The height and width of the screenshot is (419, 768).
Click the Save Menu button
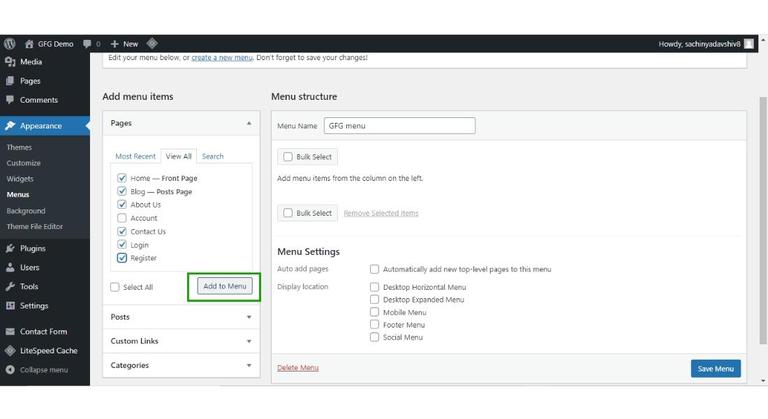[x=715, y=369]
